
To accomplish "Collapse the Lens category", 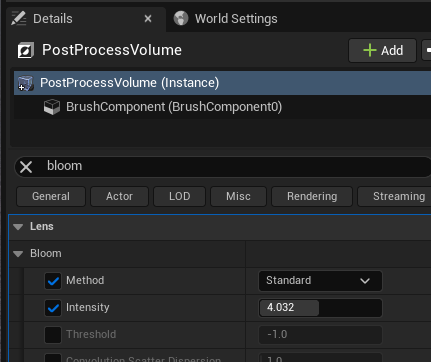I will [x=18, y=227].
